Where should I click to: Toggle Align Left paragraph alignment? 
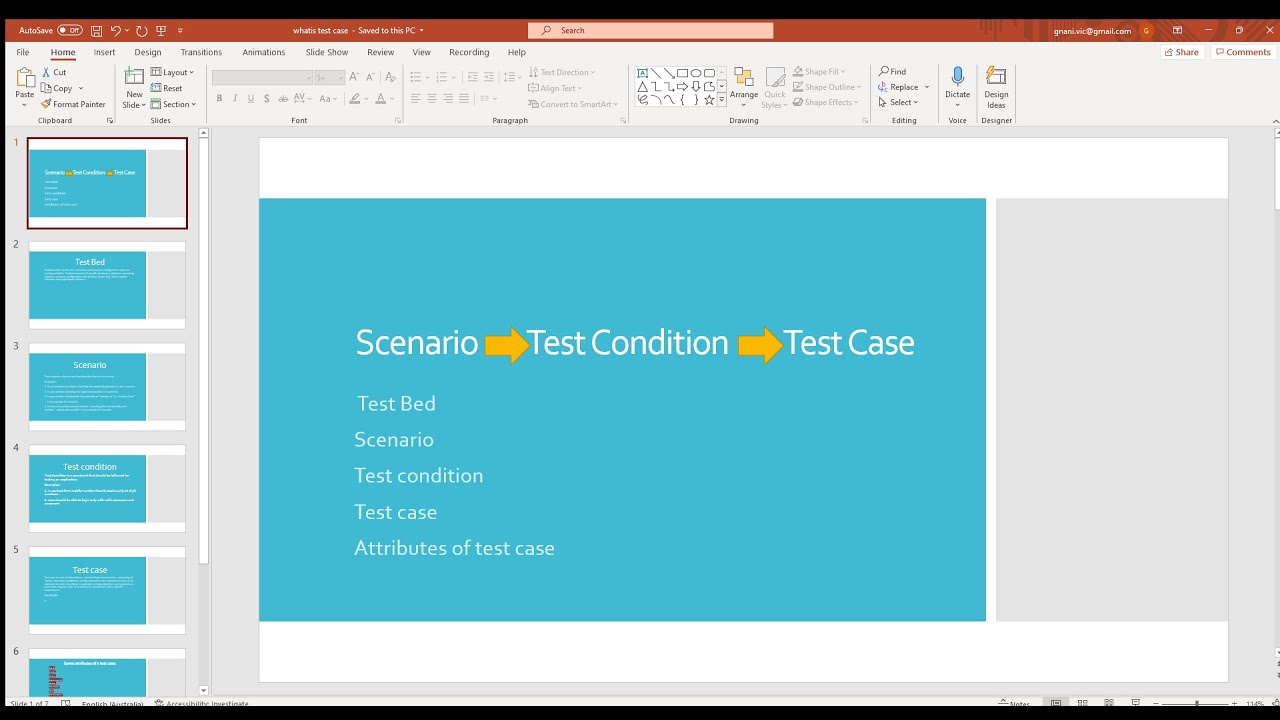(416, 98)
